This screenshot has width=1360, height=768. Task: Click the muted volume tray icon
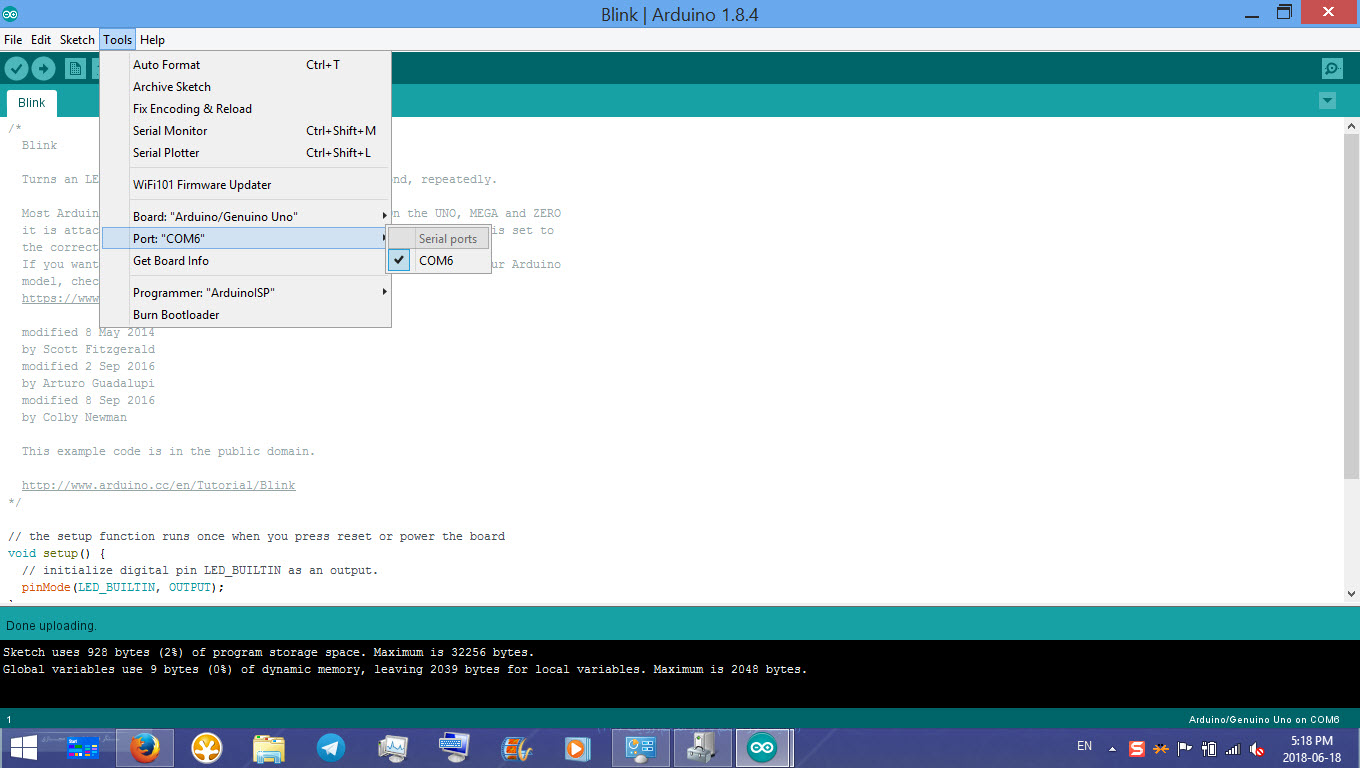[1257, 748]
